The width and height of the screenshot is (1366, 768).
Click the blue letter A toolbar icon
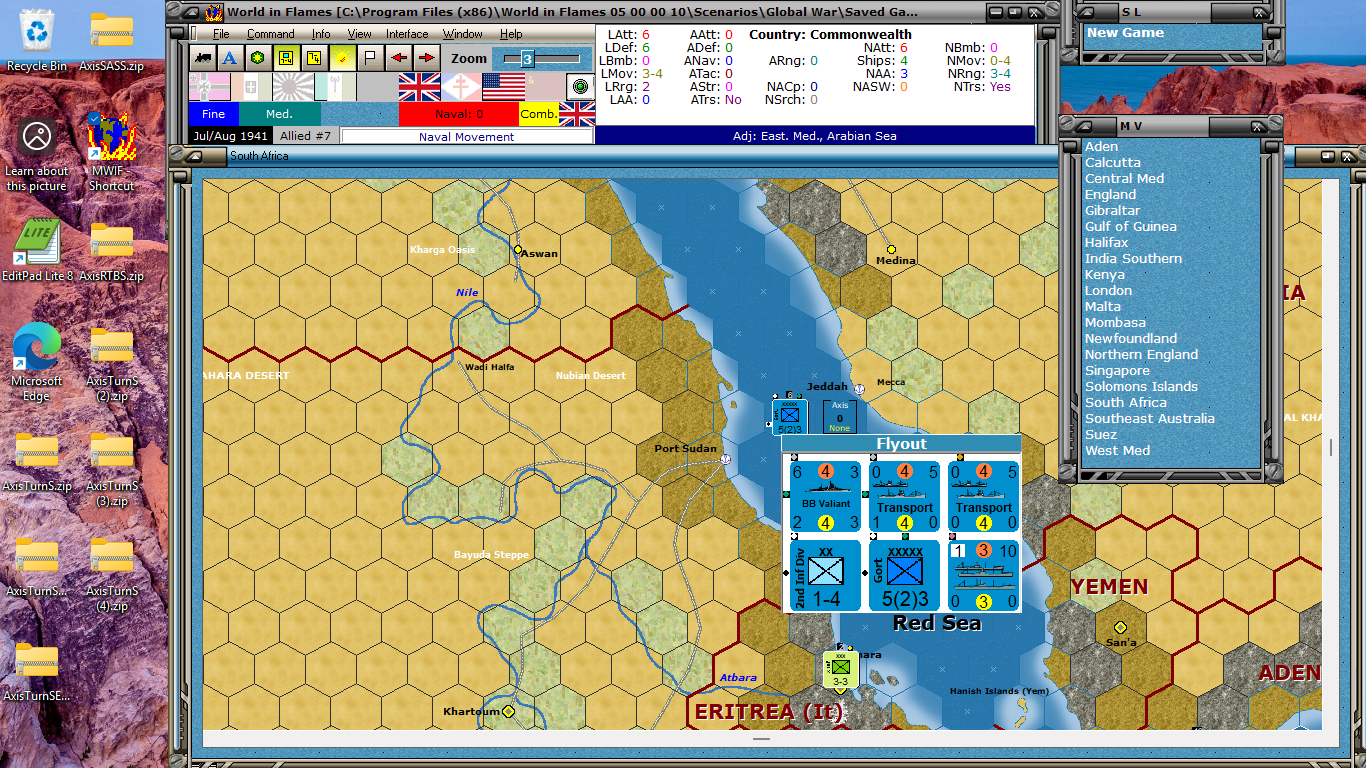[230, 58]
